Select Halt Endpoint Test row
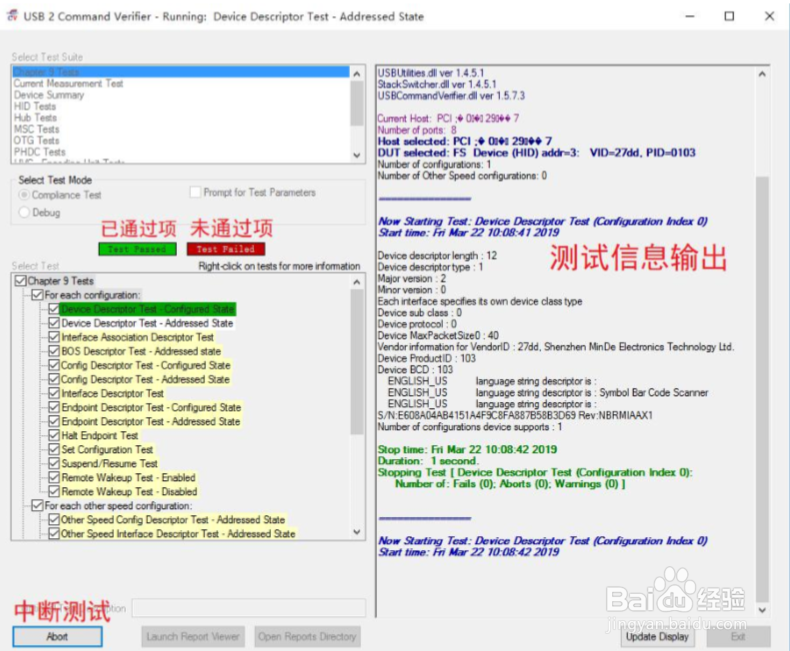 tap(100, 435)
